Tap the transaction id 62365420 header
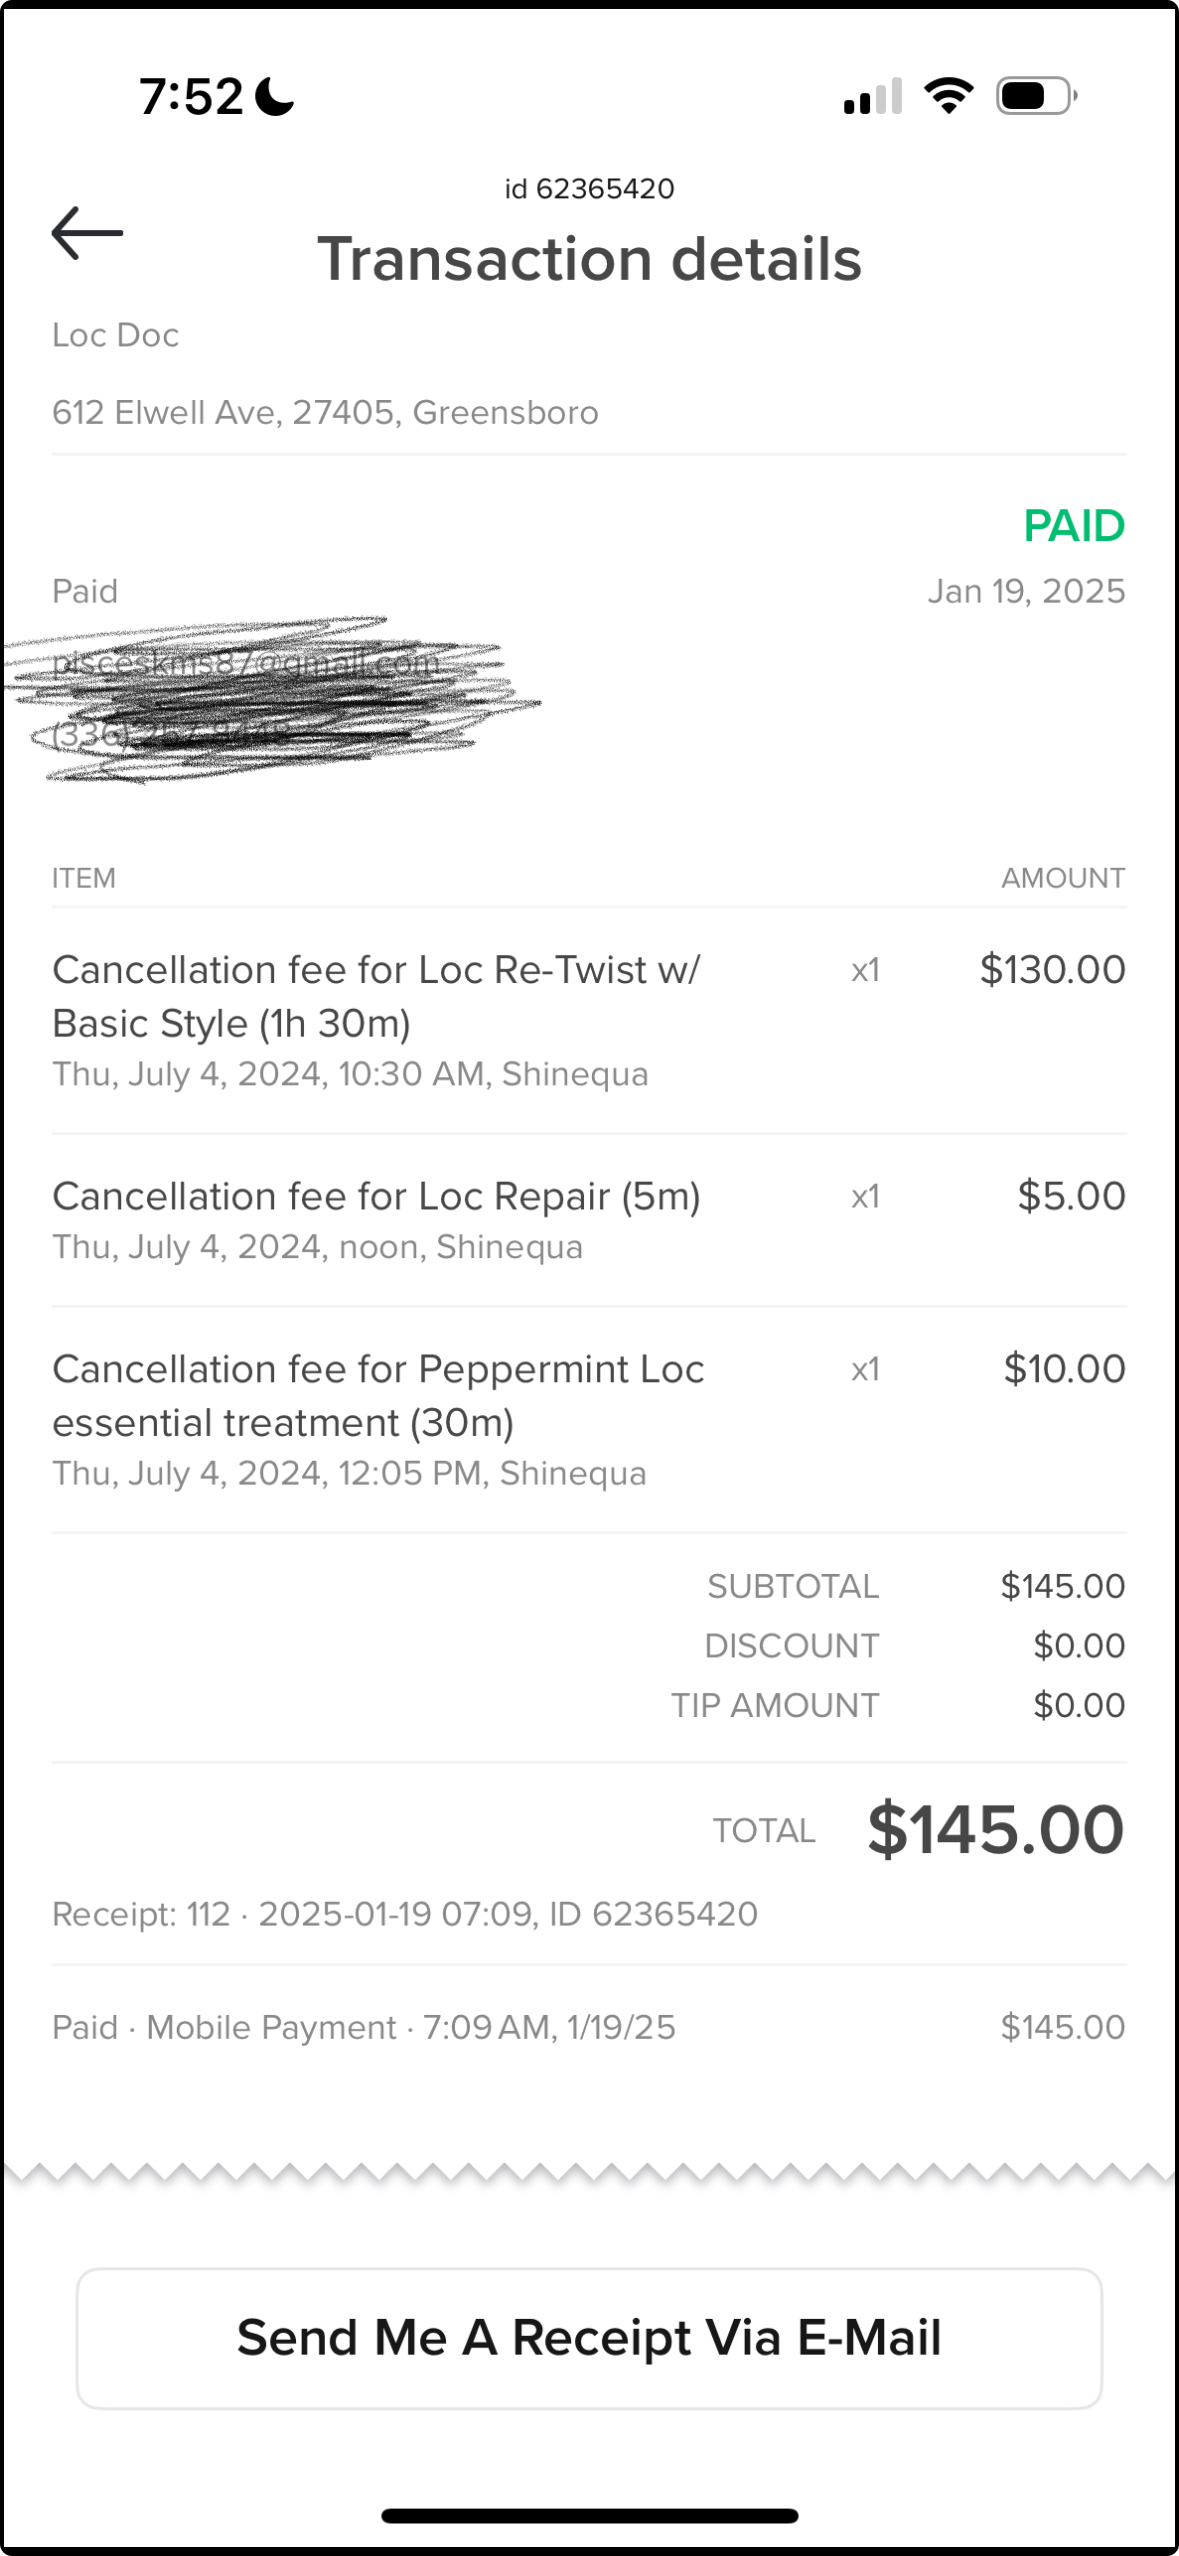Viewport: 1179px width, 2556px height. point(589,189)
